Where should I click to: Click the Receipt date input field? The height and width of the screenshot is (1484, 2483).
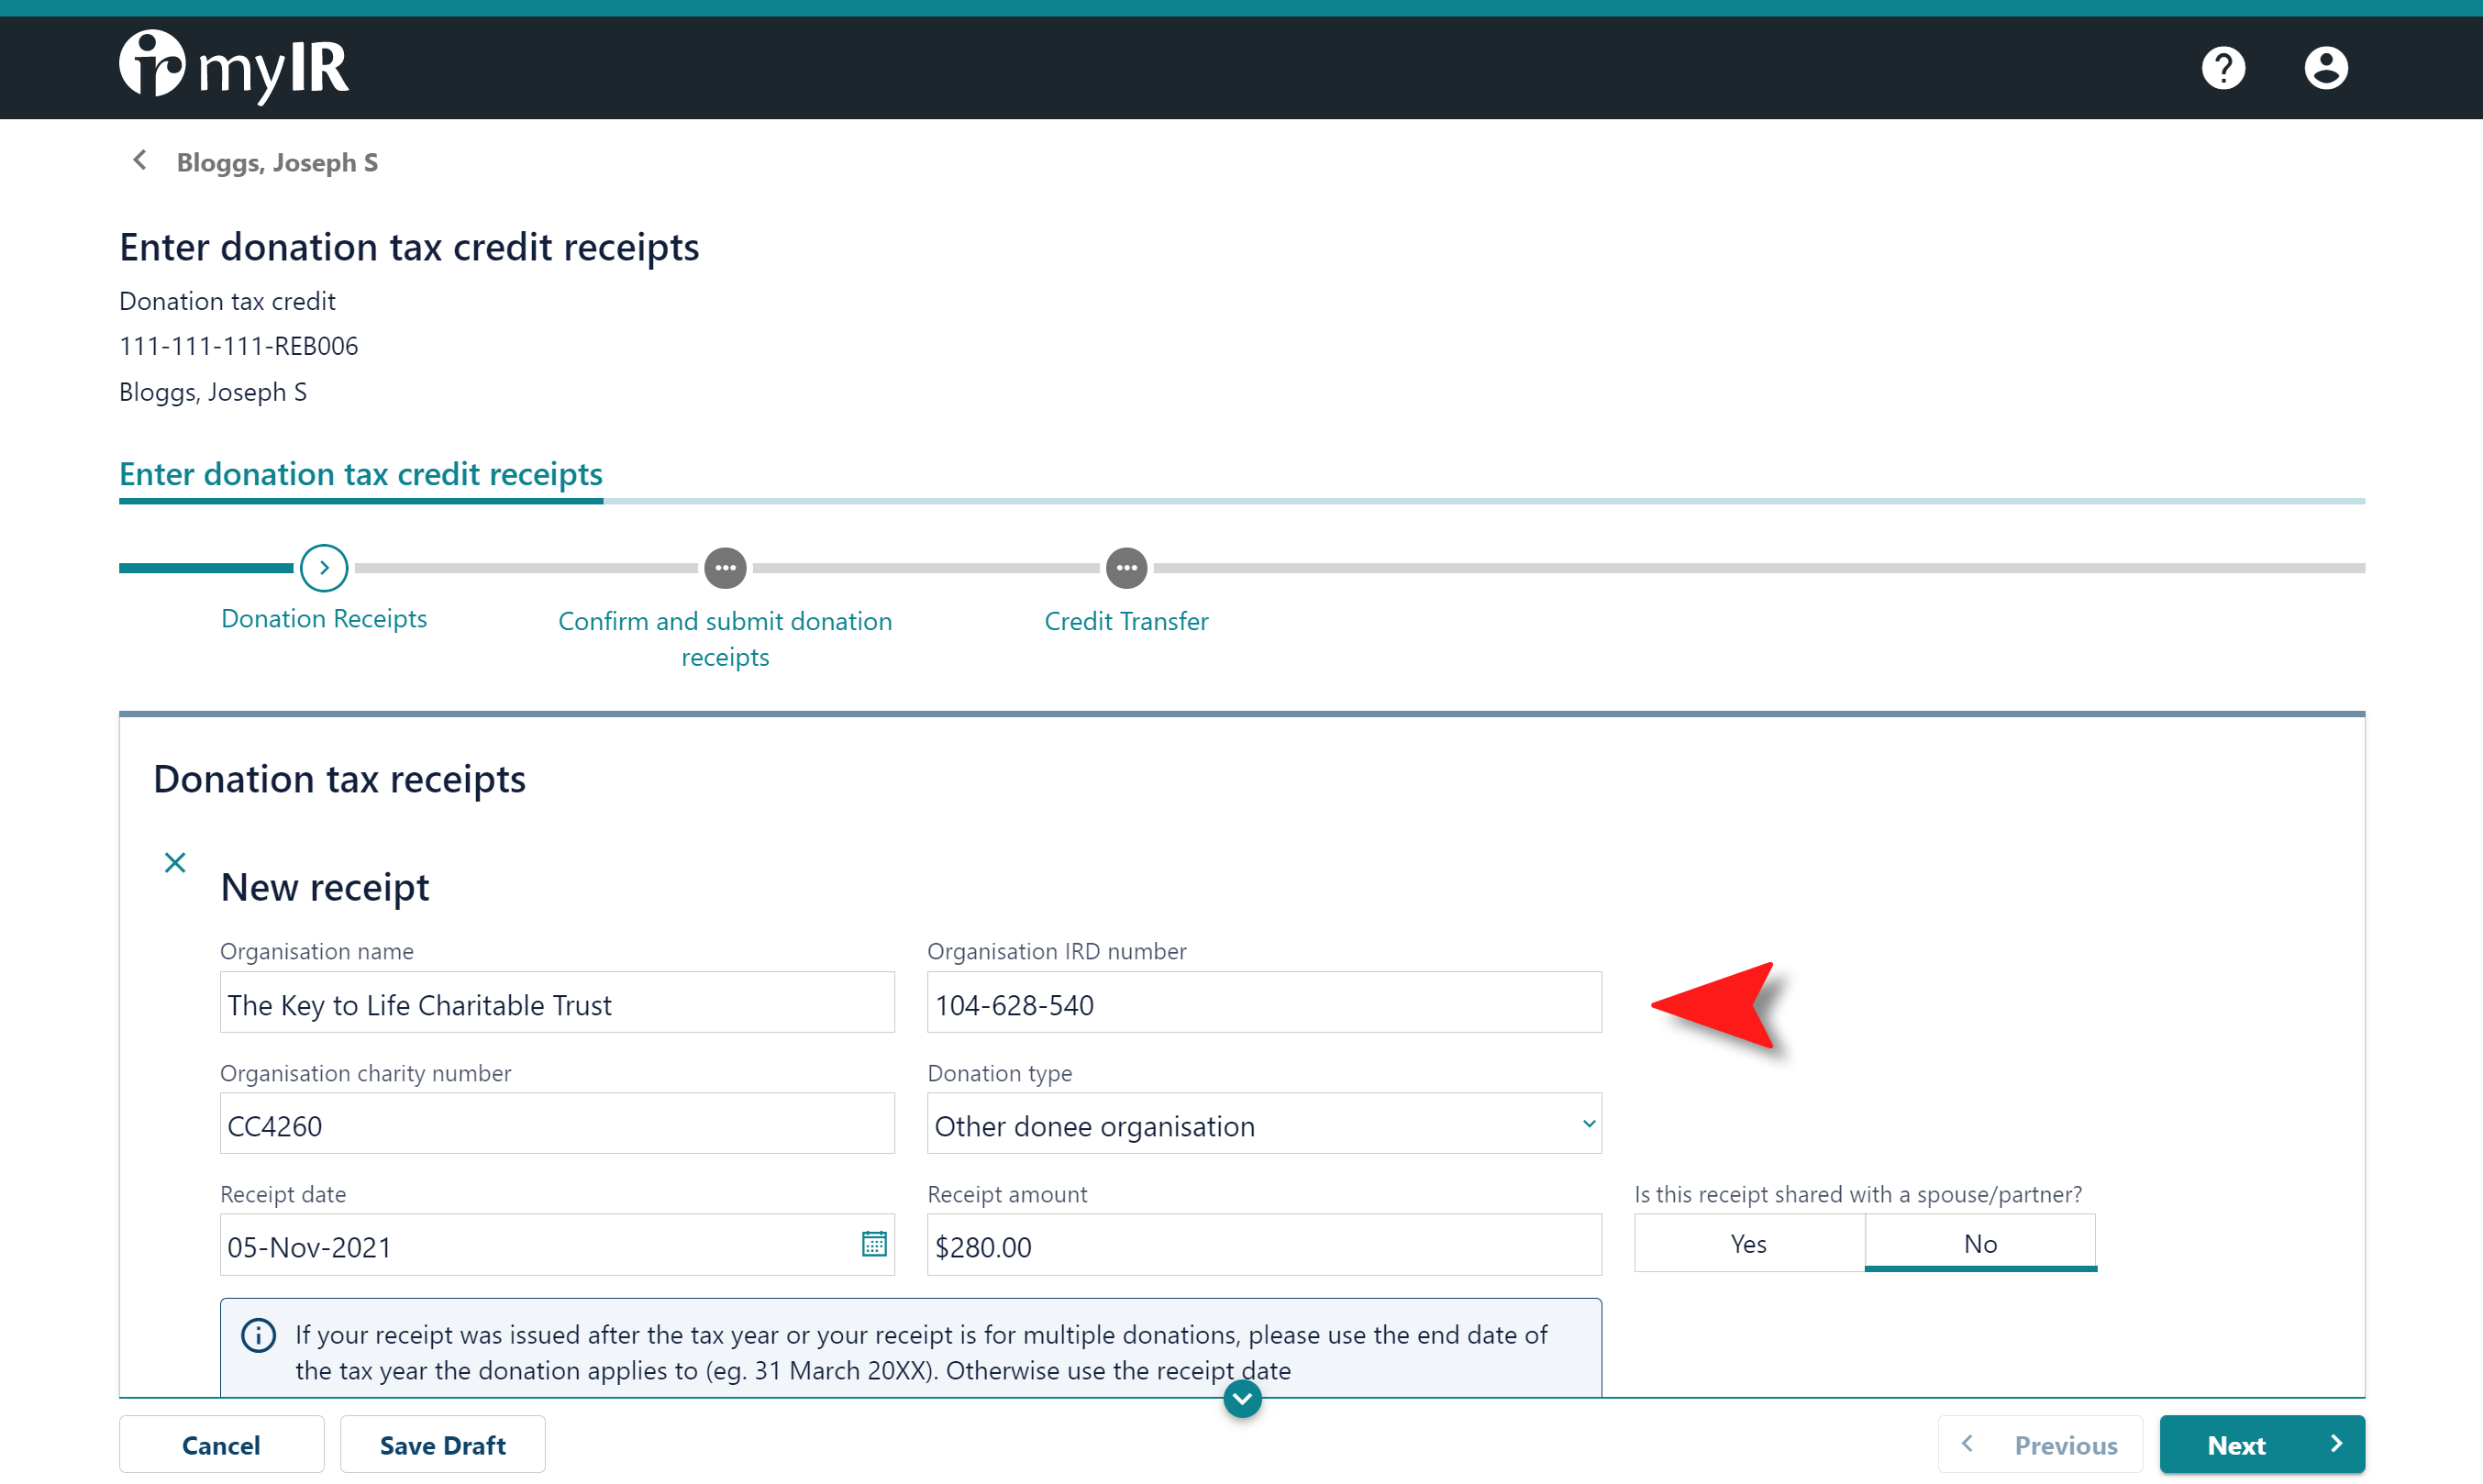[x=557, y=1245]
